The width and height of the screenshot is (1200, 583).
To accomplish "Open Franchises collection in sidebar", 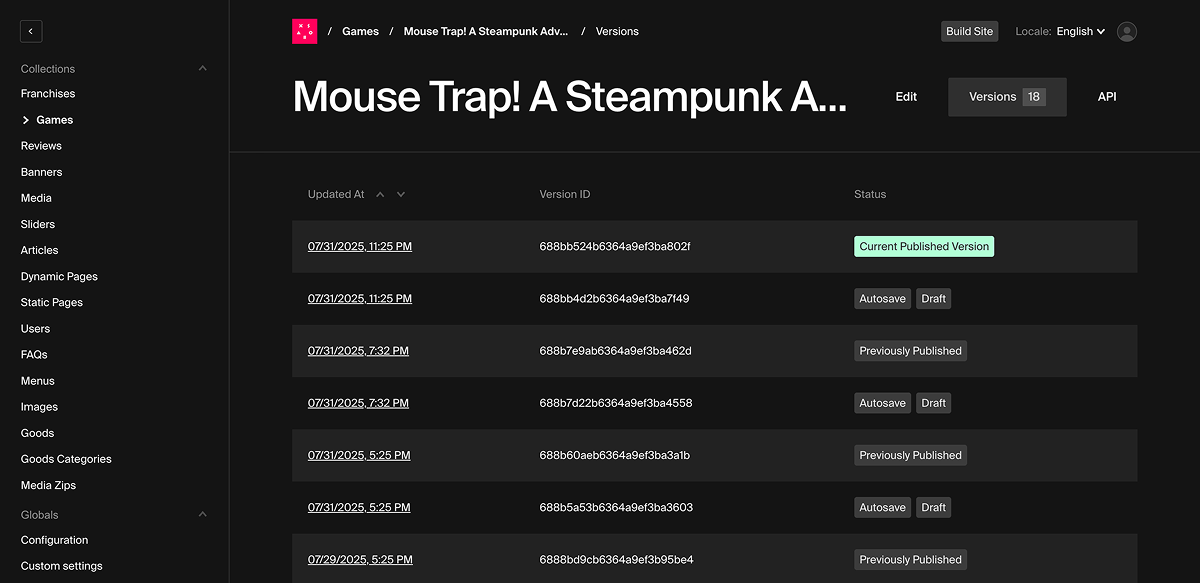I will [x=48, y=94].
